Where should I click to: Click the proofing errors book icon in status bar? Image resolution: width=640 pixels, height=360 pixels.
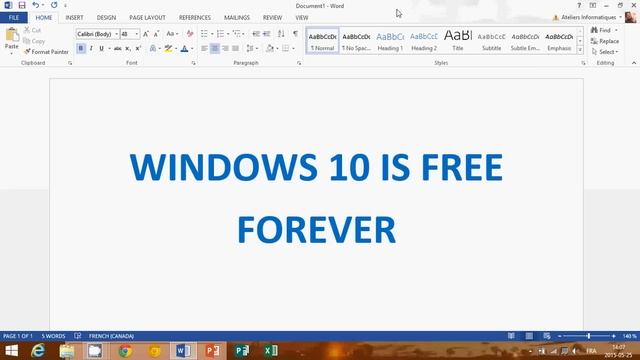(78, 336)
